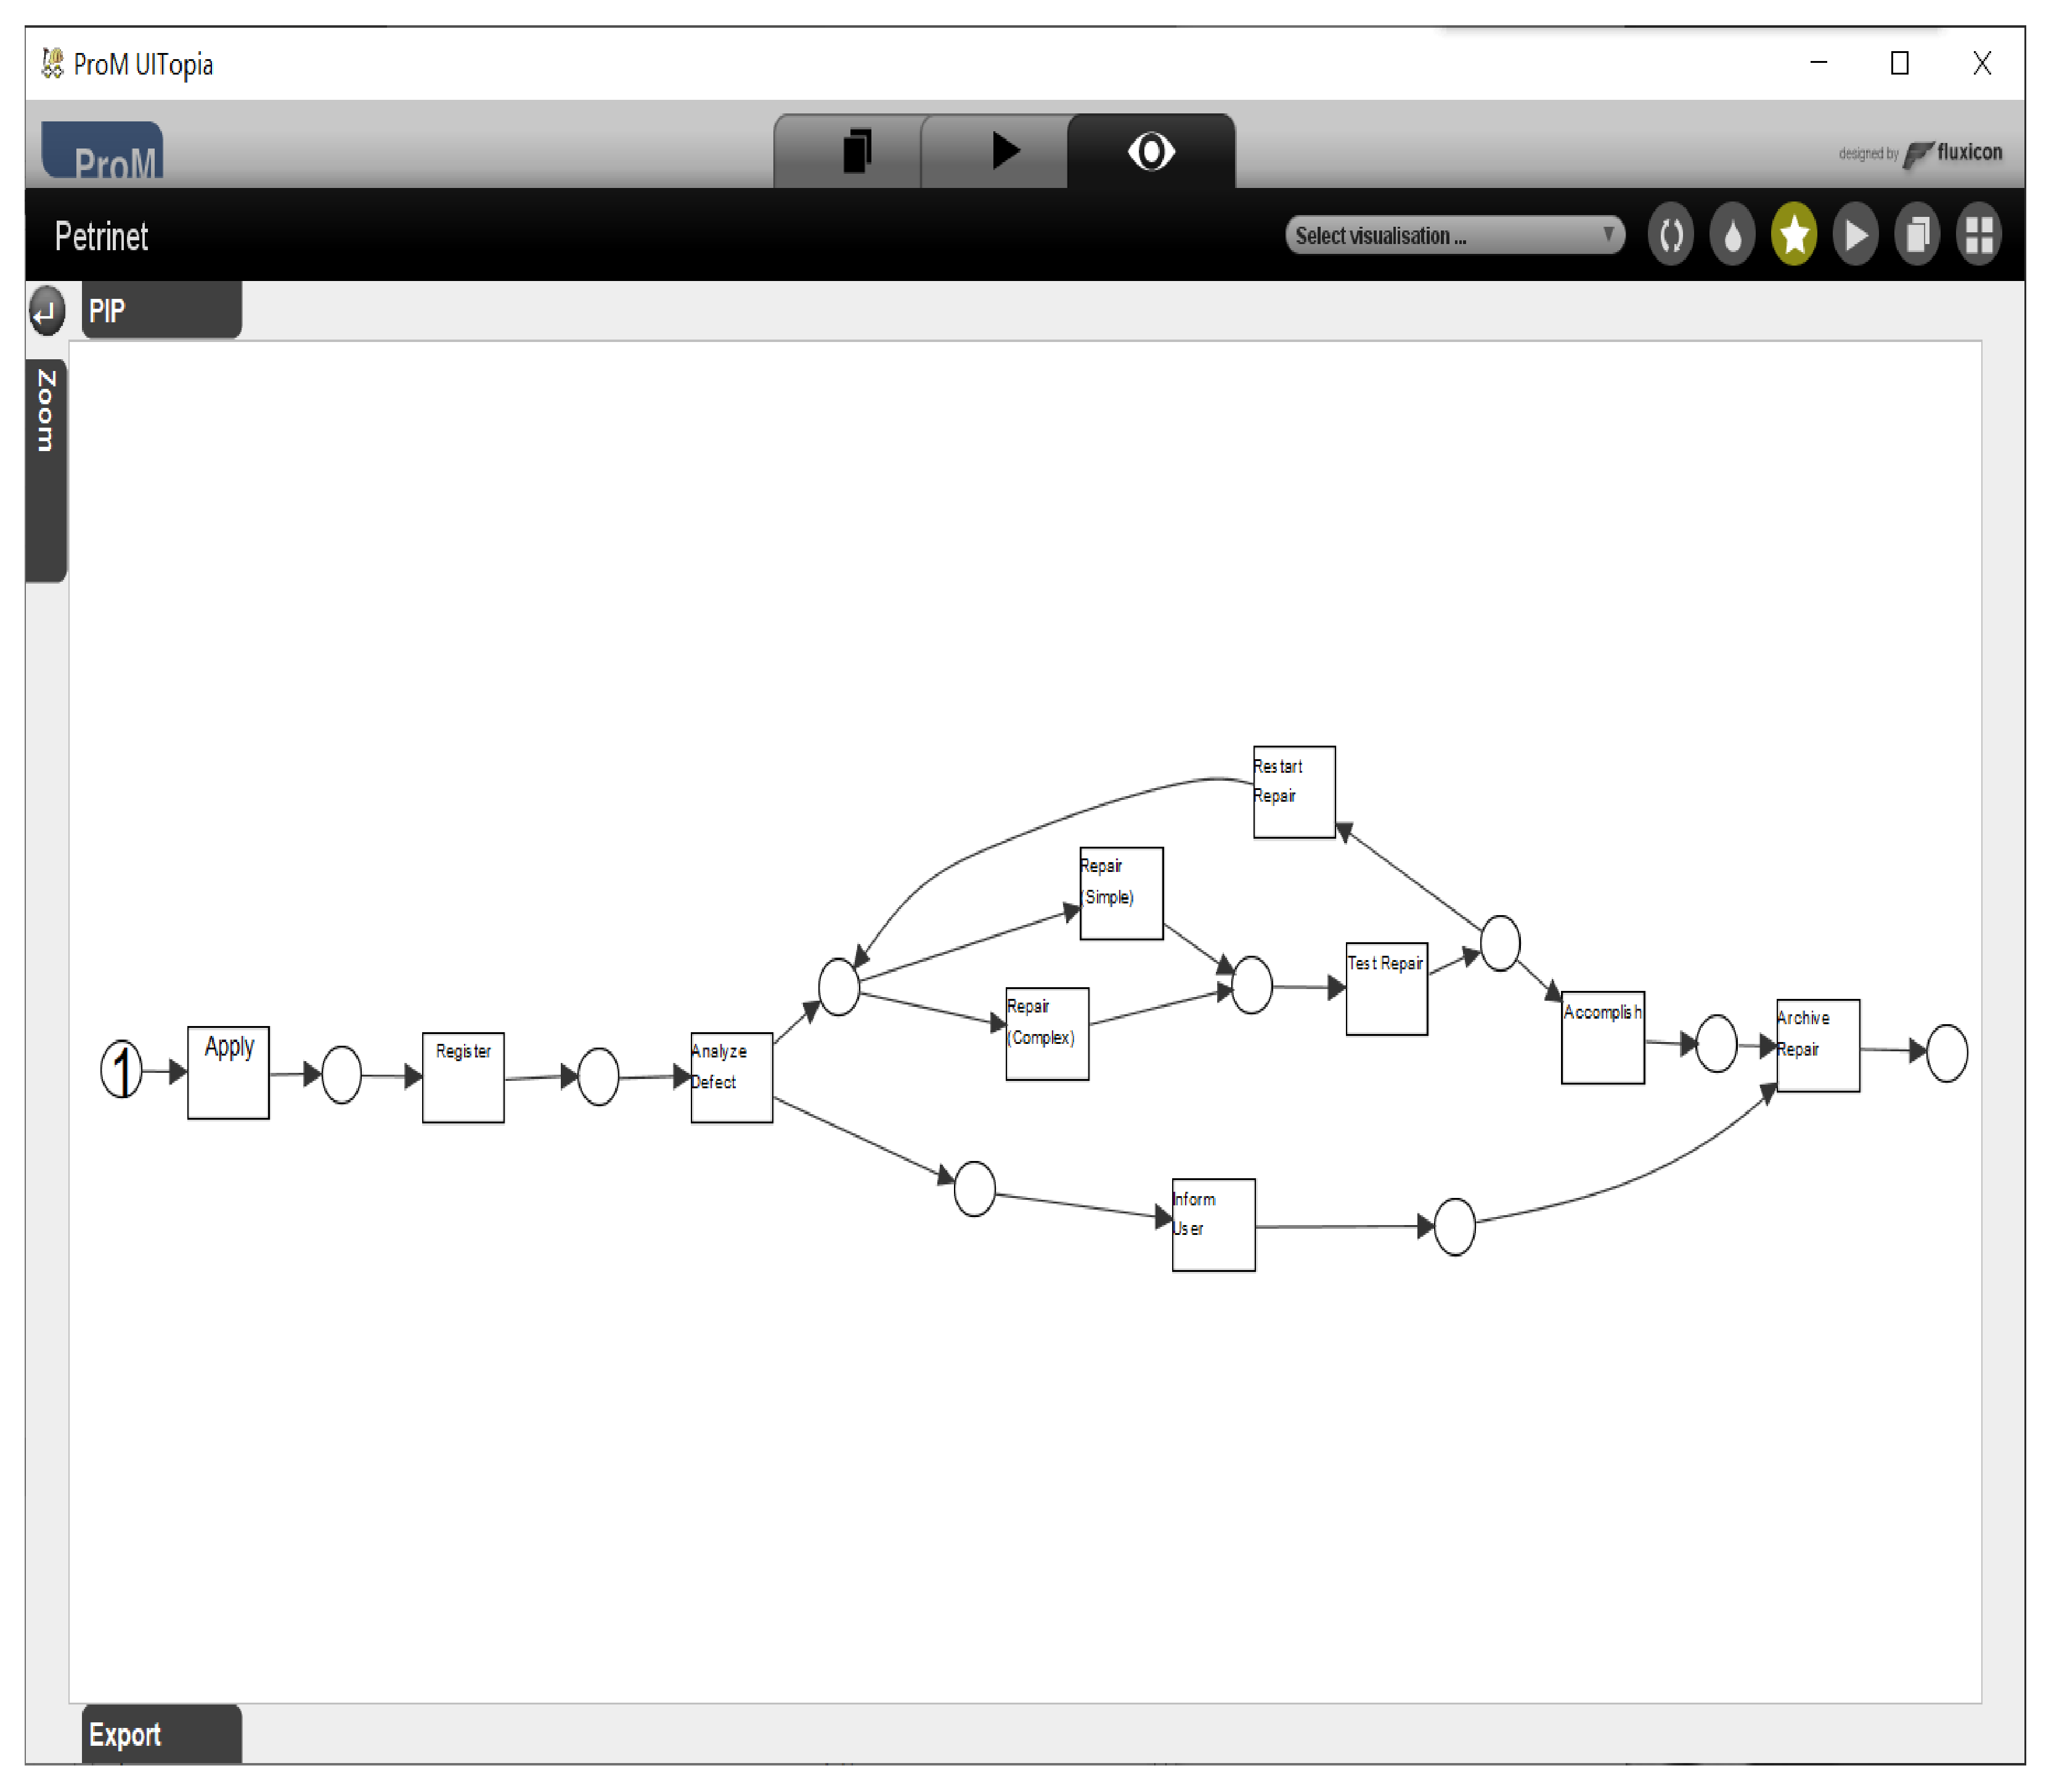Click the refresh circular arrows icon
This screenshot has width=2054, height=1792.
pyautogui.click(x=1672, y=236)
